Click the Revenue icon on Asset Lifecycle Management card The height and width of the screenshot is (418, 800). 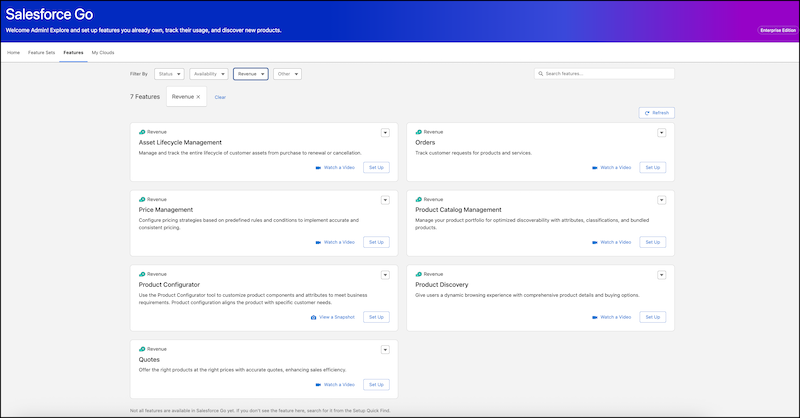click(x=142, y=132)
